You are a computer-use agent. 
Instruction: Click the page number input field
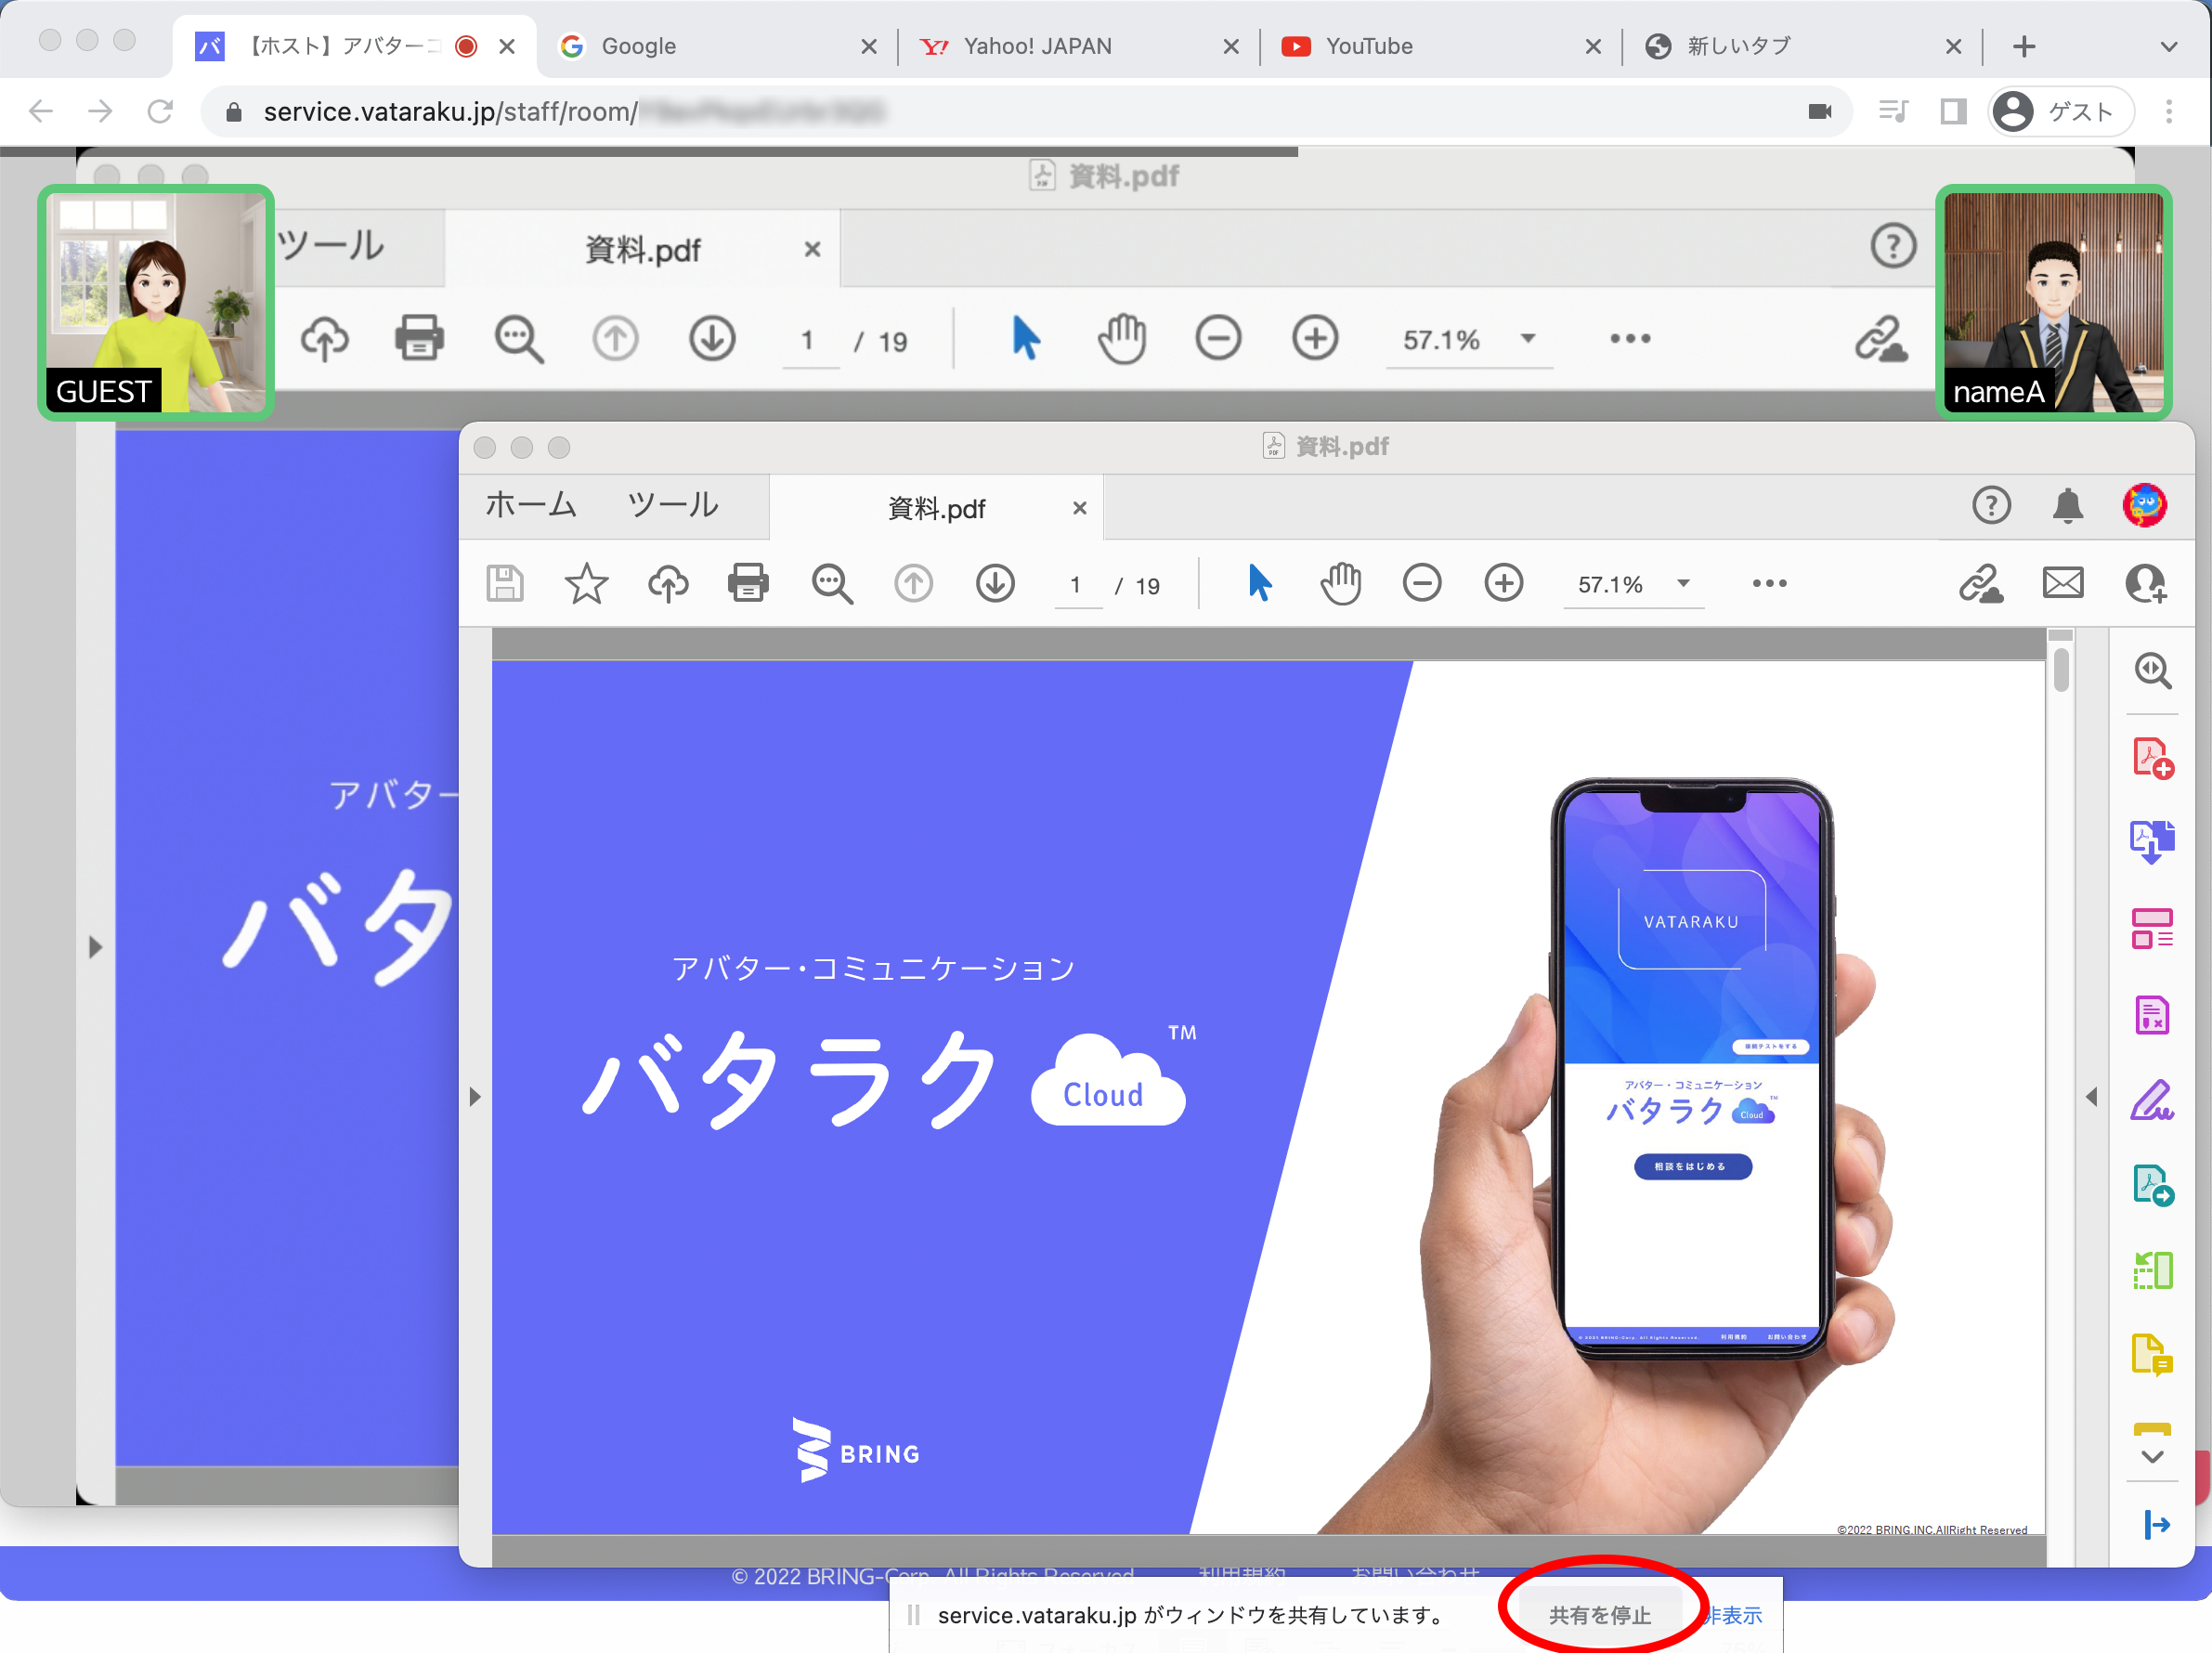point(1077,585)
